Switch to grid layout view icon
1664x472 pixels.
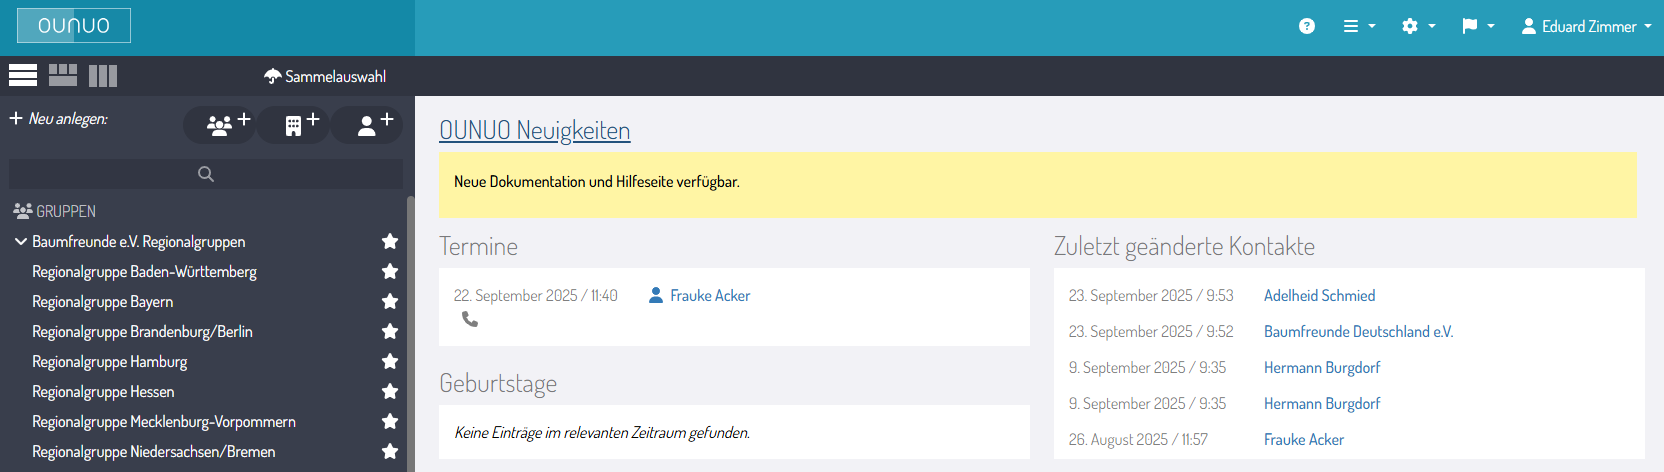pos(63,75)
